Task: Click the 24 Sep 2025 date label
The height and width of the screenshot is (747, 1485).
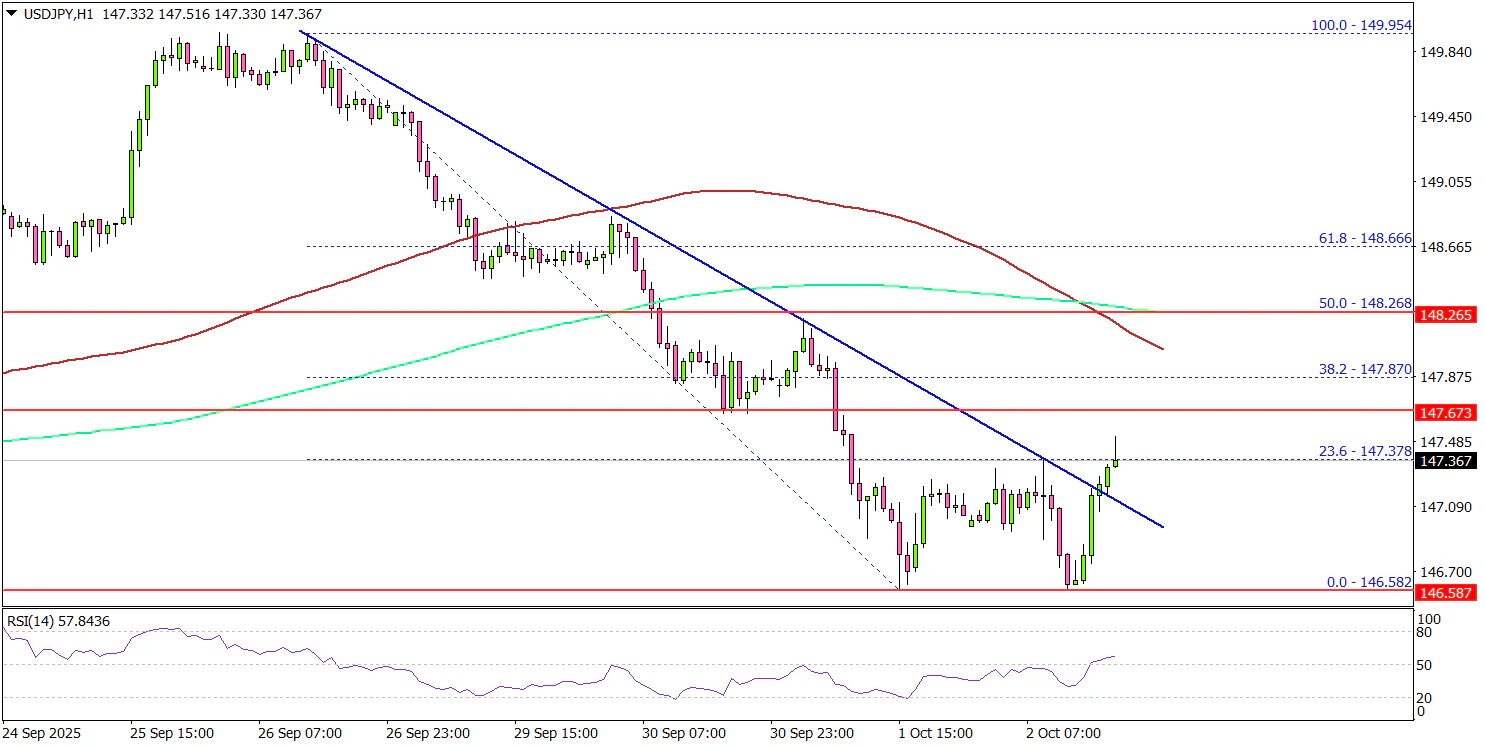Action: coord(43,733)
